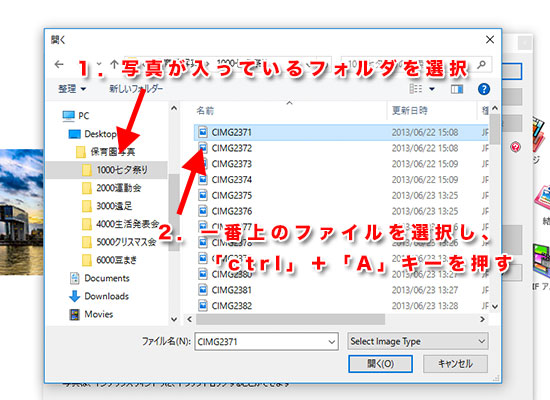The image size is (550, 400).
Task: Select PC in the navigation tree
Action: pyautogui.click(x=83, y=116)
